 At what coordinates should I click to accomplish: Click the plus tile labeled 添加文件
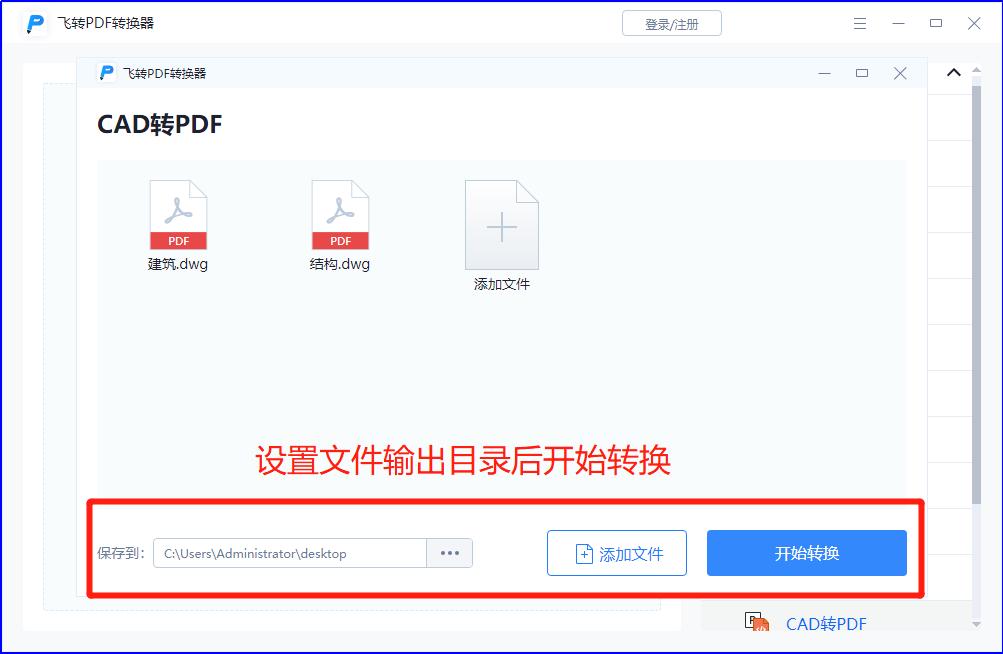coord(501,223)
